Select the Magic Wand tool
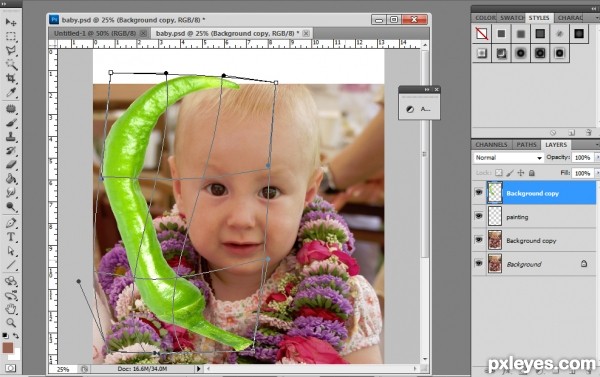 click(x=11, y=64)
